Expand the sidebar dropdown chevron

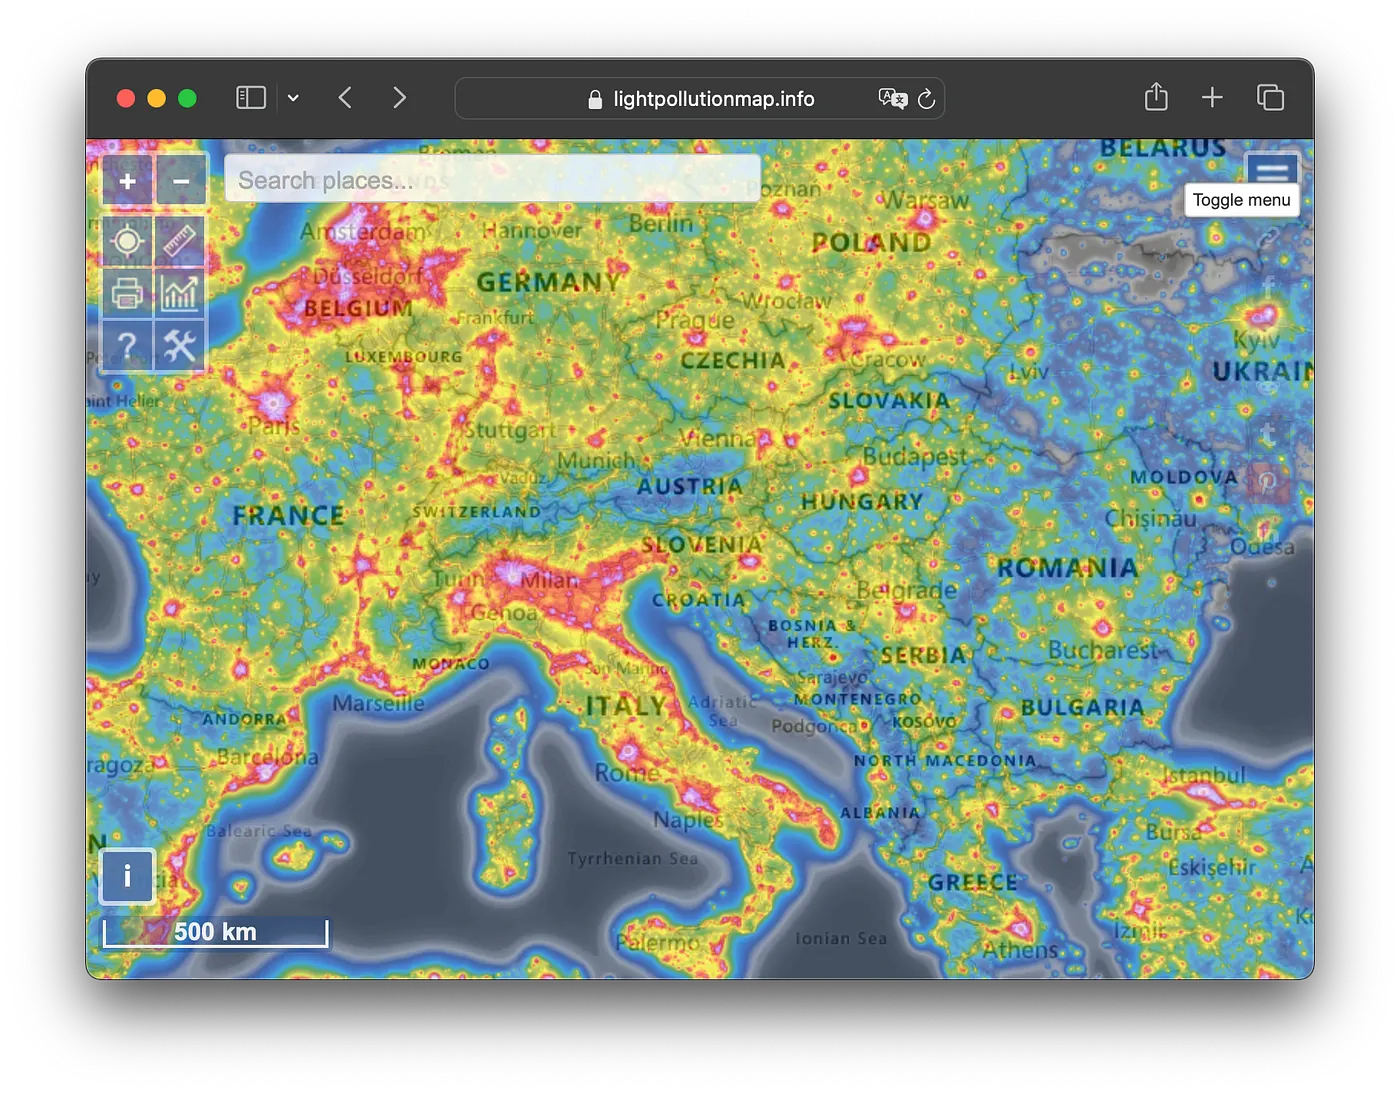click(293, 98)
